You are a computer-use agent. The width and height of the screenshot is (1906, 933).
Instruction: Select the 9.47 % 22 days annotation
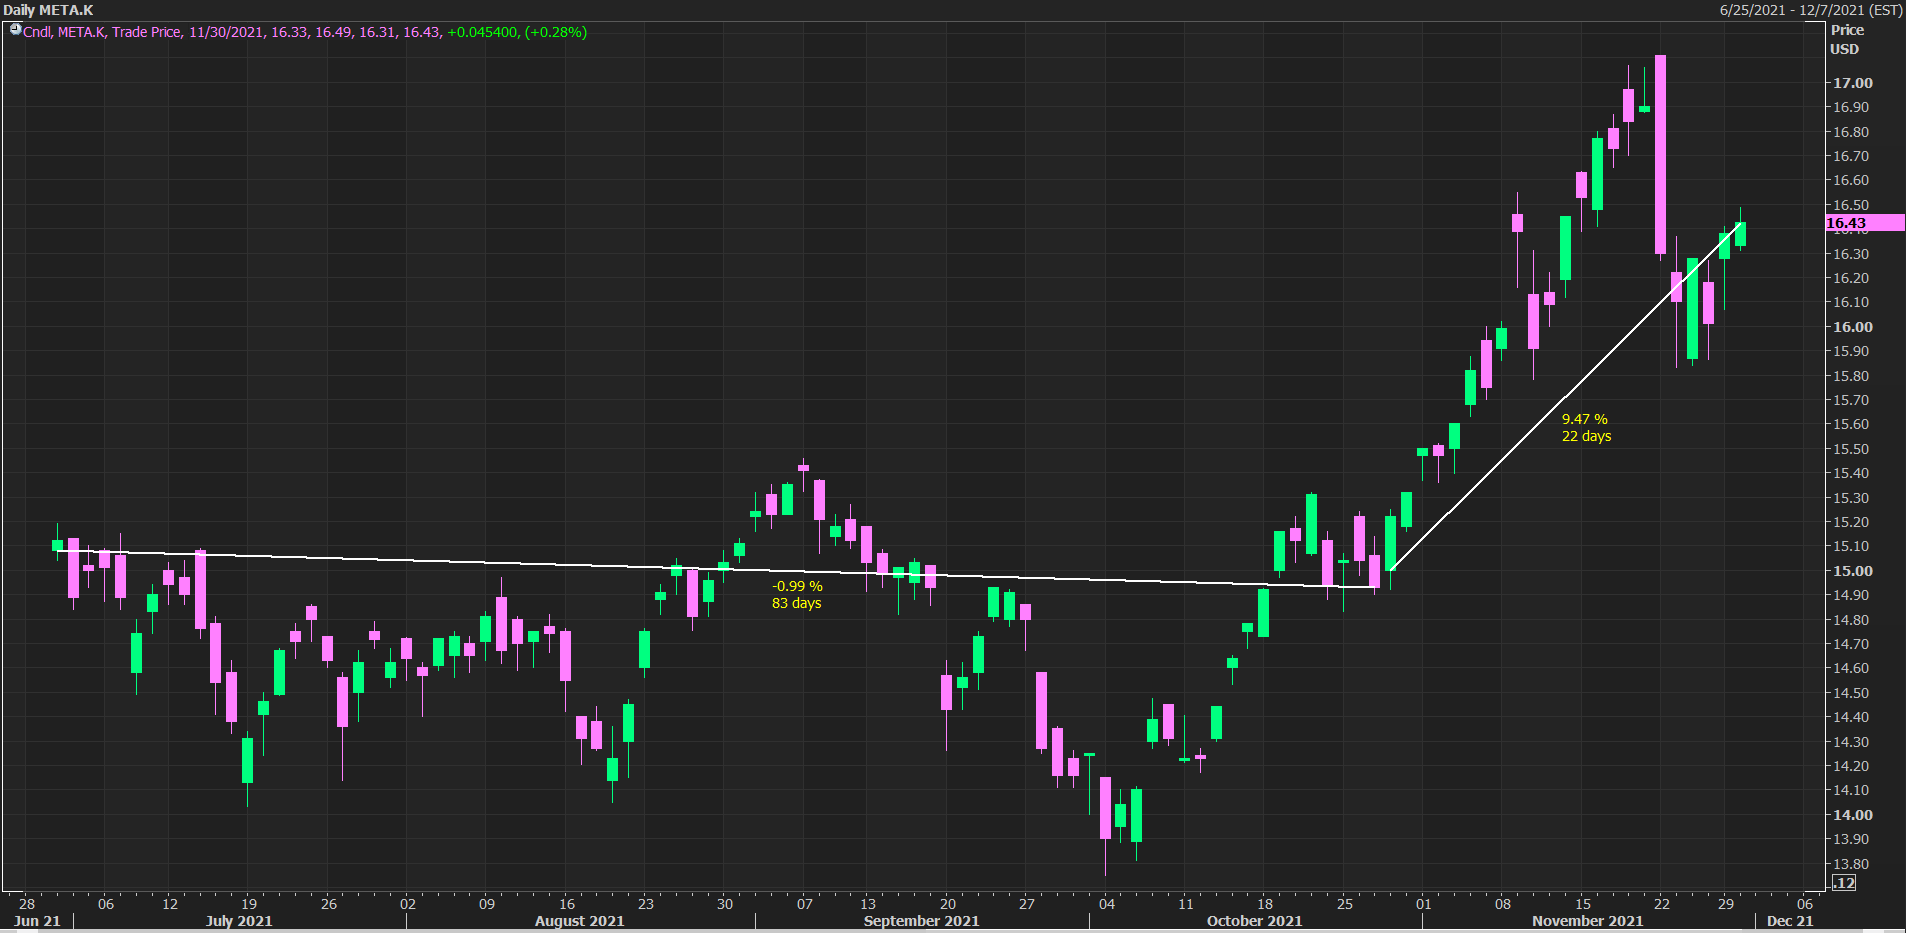point(1587,428)
